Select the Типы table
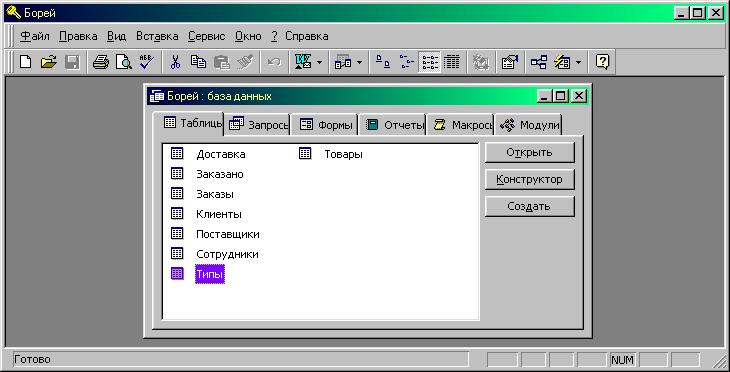The width and height of the screenshot is (730, 372). (210, 274)
